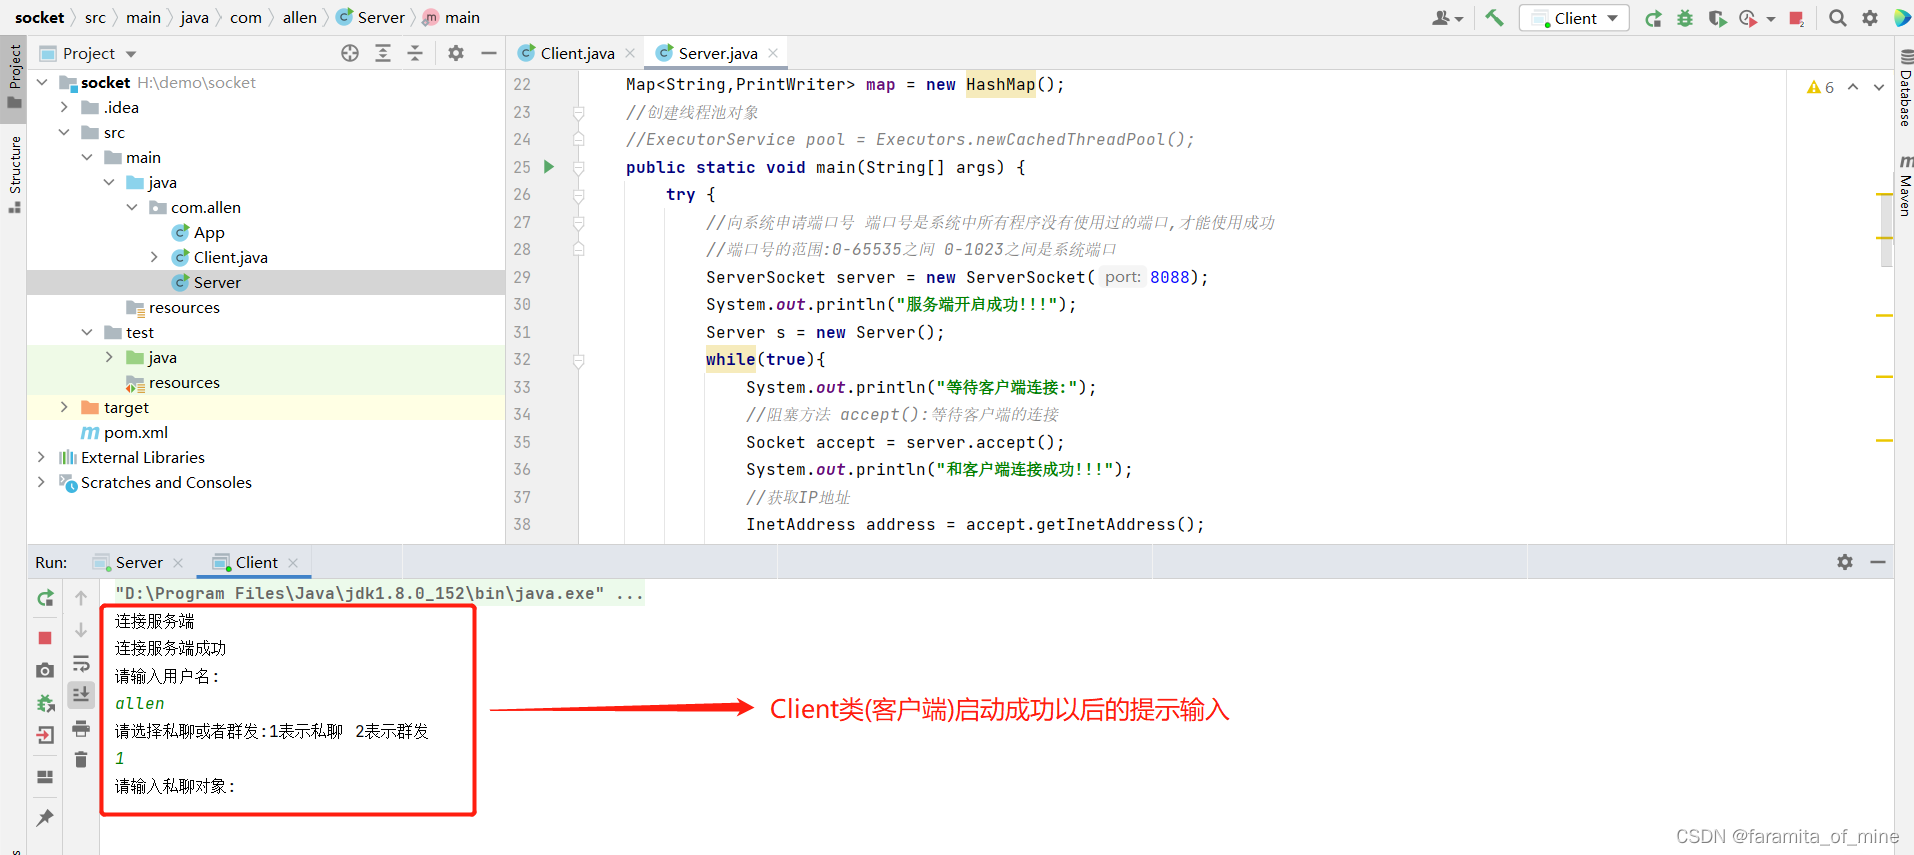Click Expand All in Project panel
Image resolution: width=1914 pixels, height=855 pixels.
coord(383,53)
